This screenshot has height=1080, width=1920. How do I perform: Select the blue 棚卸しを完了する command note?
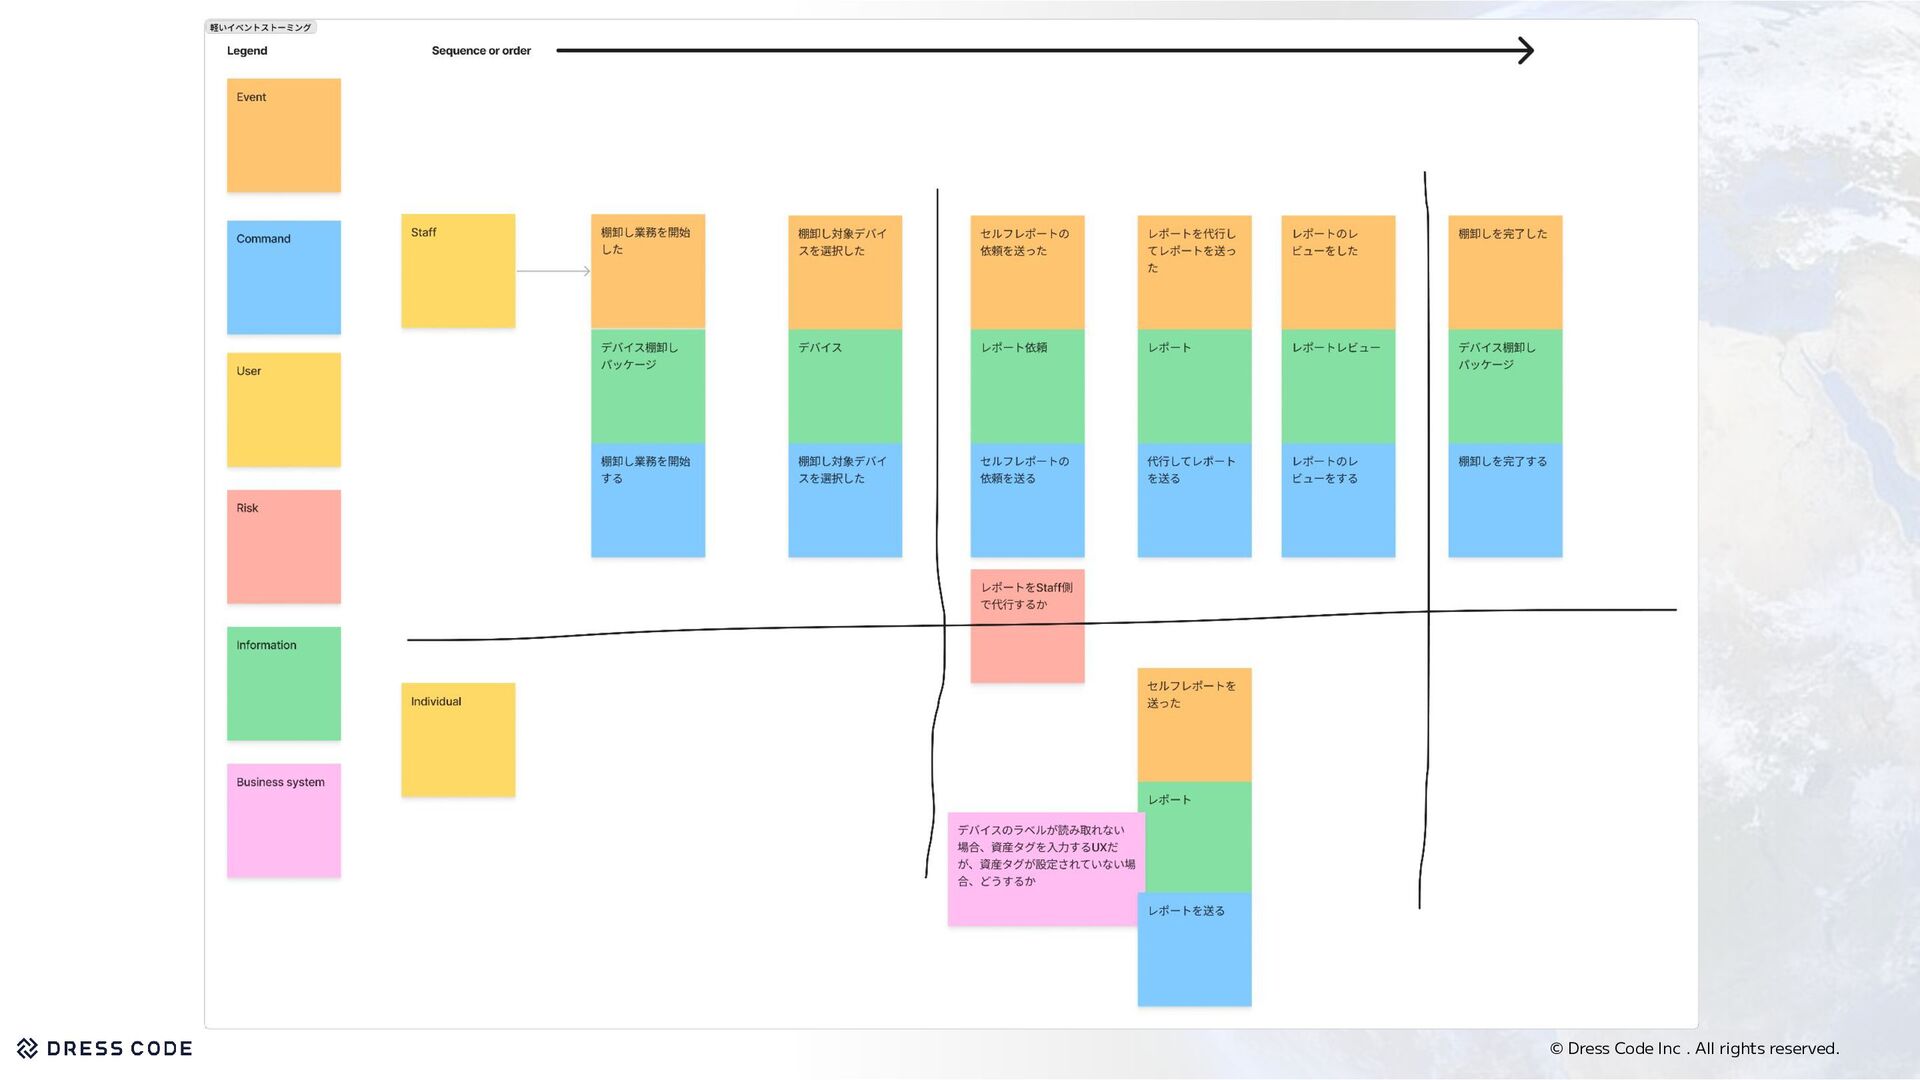(x=1504, y=500)
